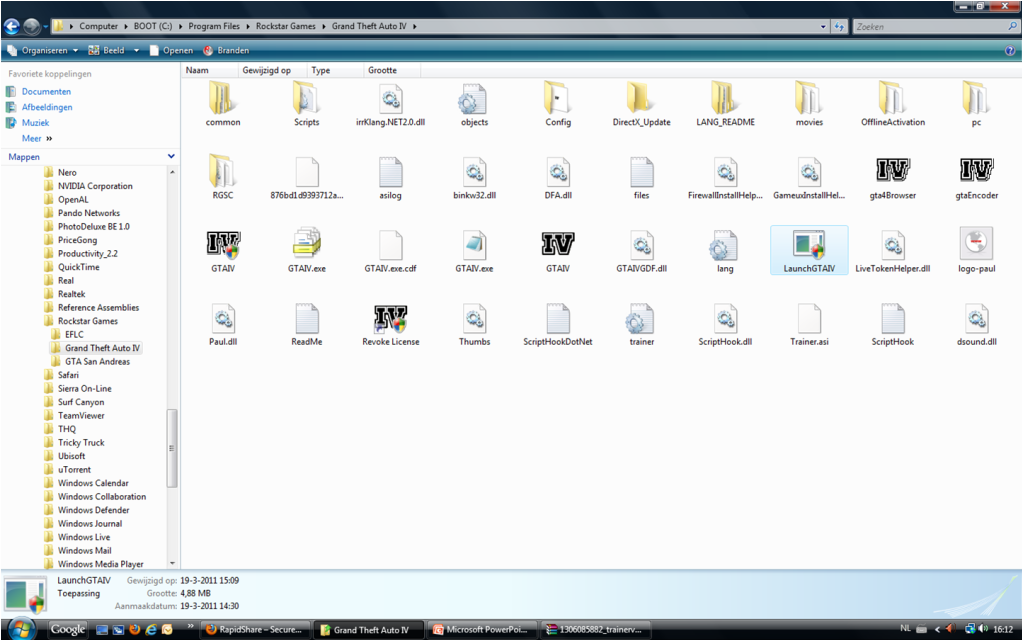The width and height of the screenshot is (1023, 641).
Task: Go back with the Back arrow button
Action: (x=12, y=27)
